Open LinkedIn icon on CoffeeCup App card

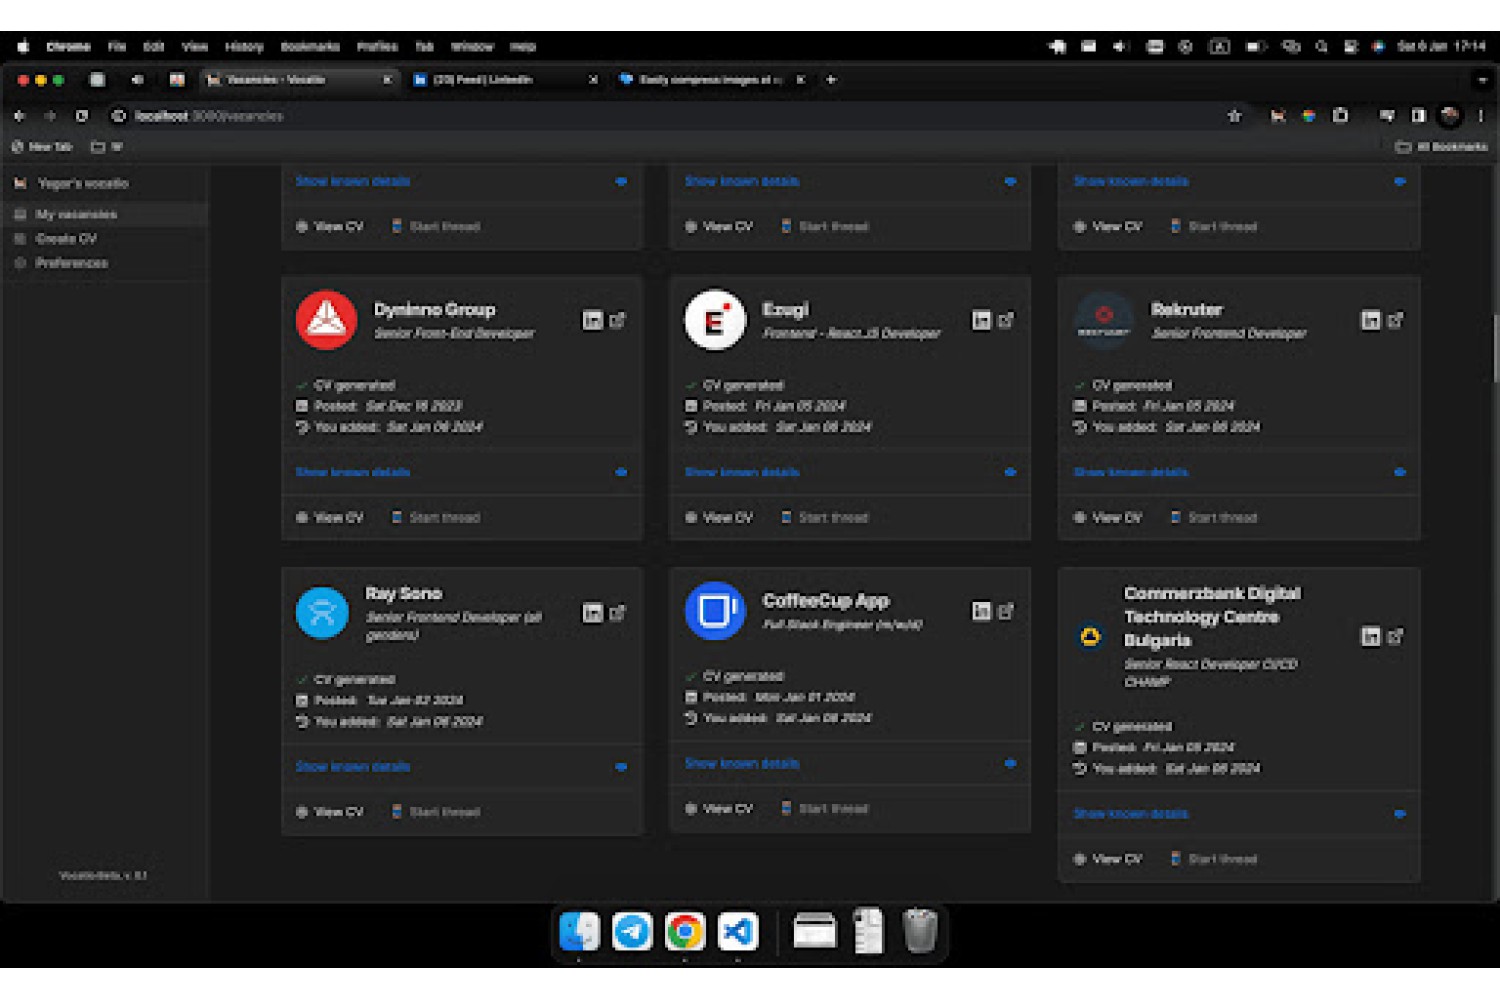click(x=982, y=611)
